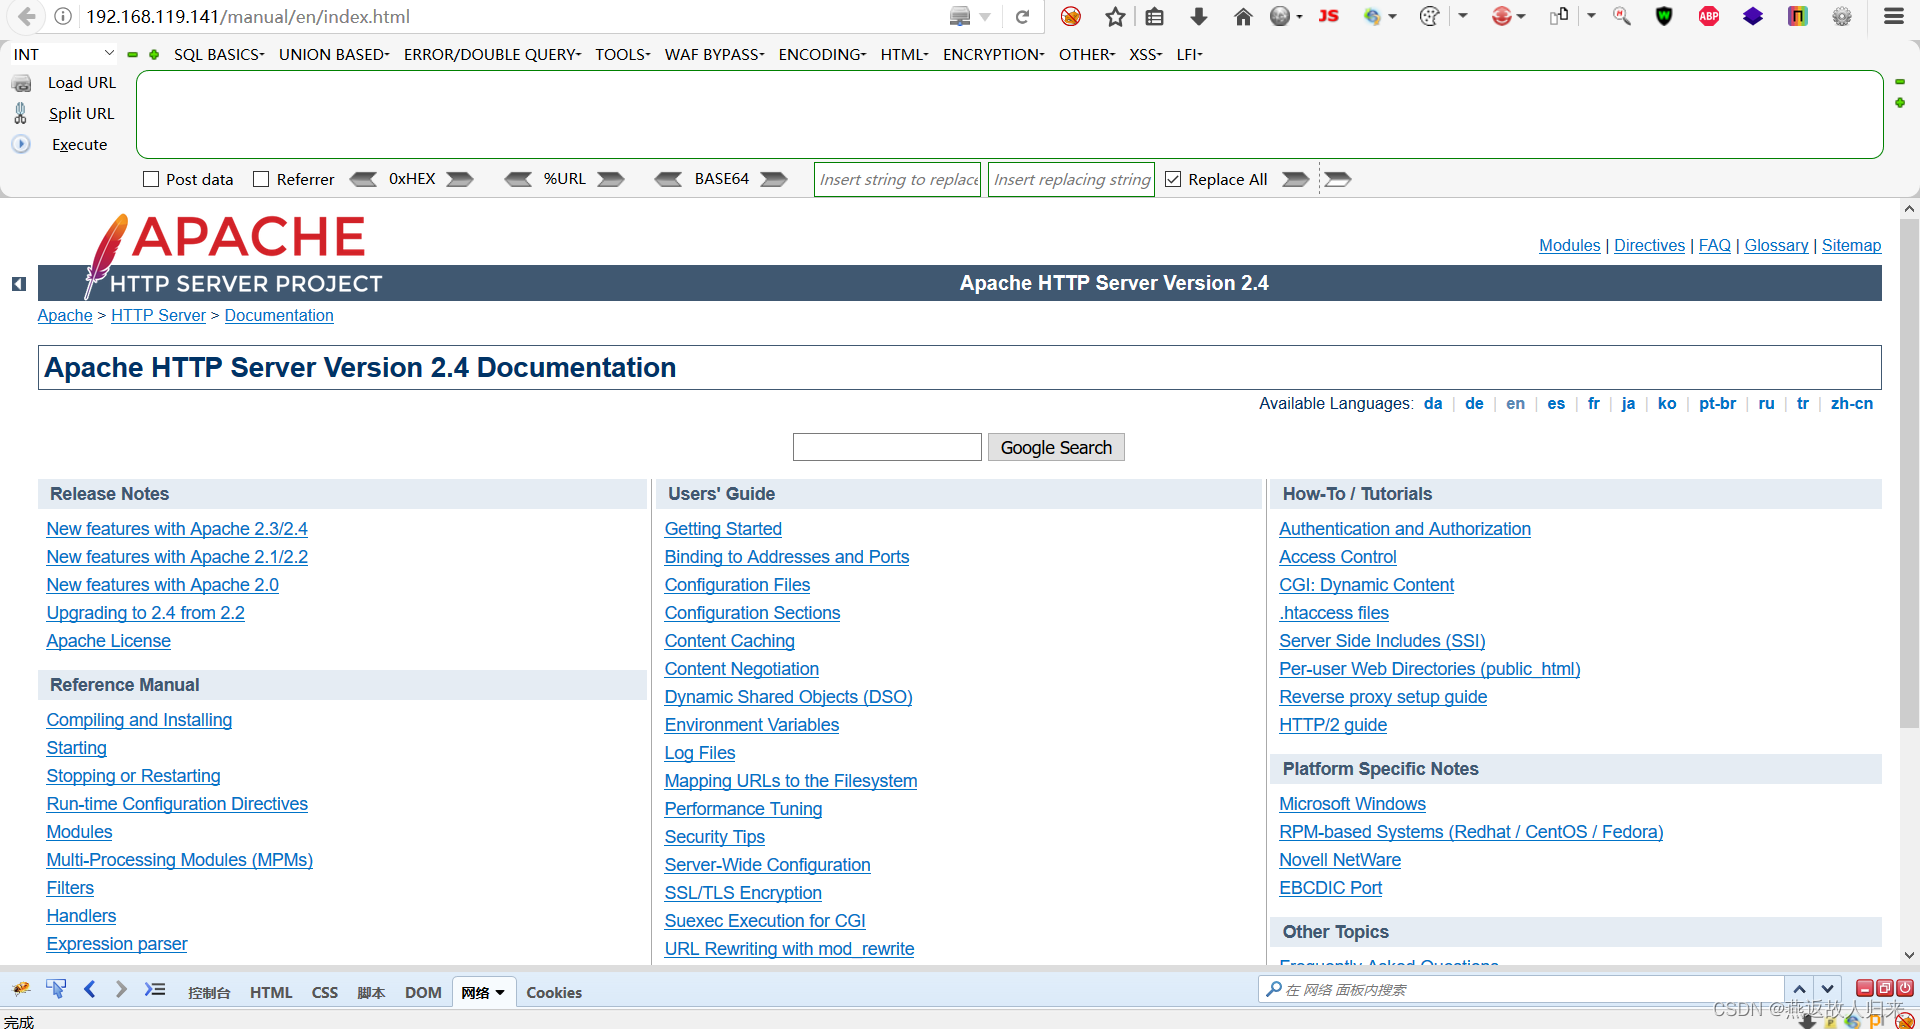Screen dimensions: 1920x1029
Task: Switch to the Firebug DOM tab
Action: [x=423, y=992]
